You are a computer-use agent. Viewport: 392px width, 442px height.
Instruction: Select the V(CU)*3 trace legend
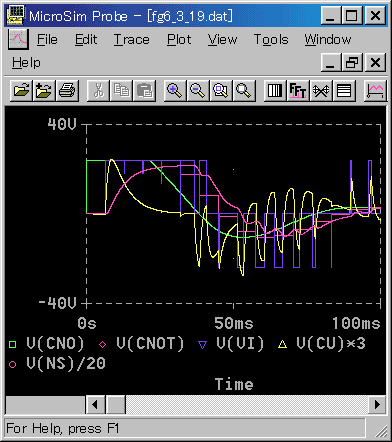331,344
